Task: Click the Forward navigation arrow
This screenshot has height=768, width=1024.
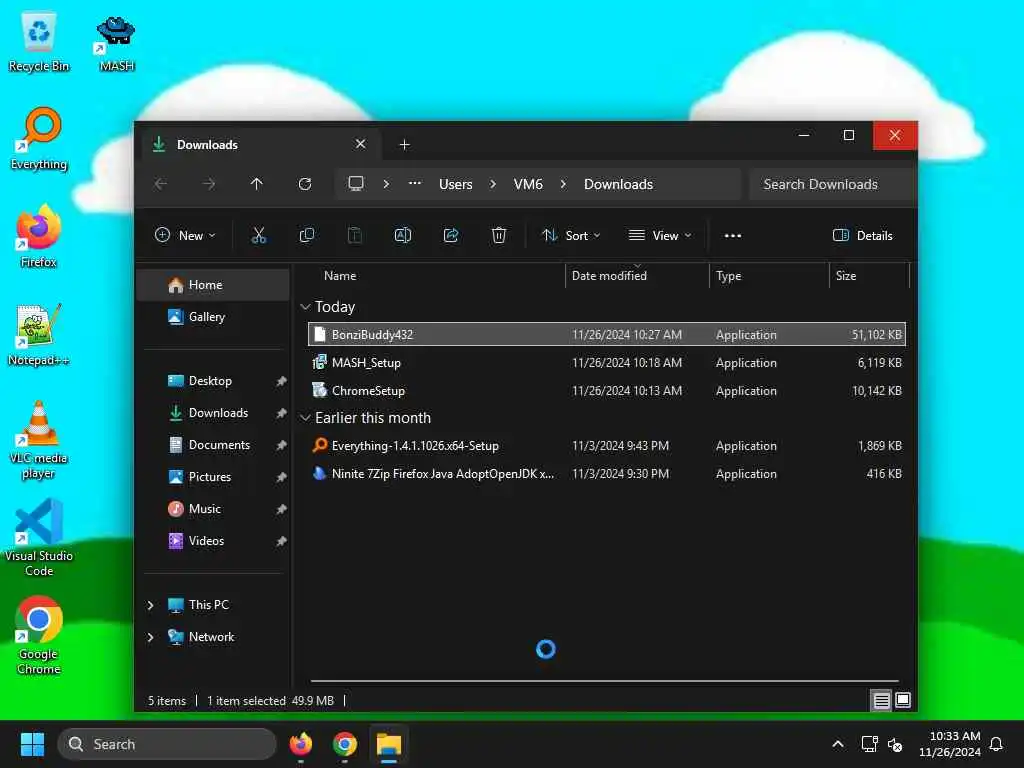Action: 209,184
